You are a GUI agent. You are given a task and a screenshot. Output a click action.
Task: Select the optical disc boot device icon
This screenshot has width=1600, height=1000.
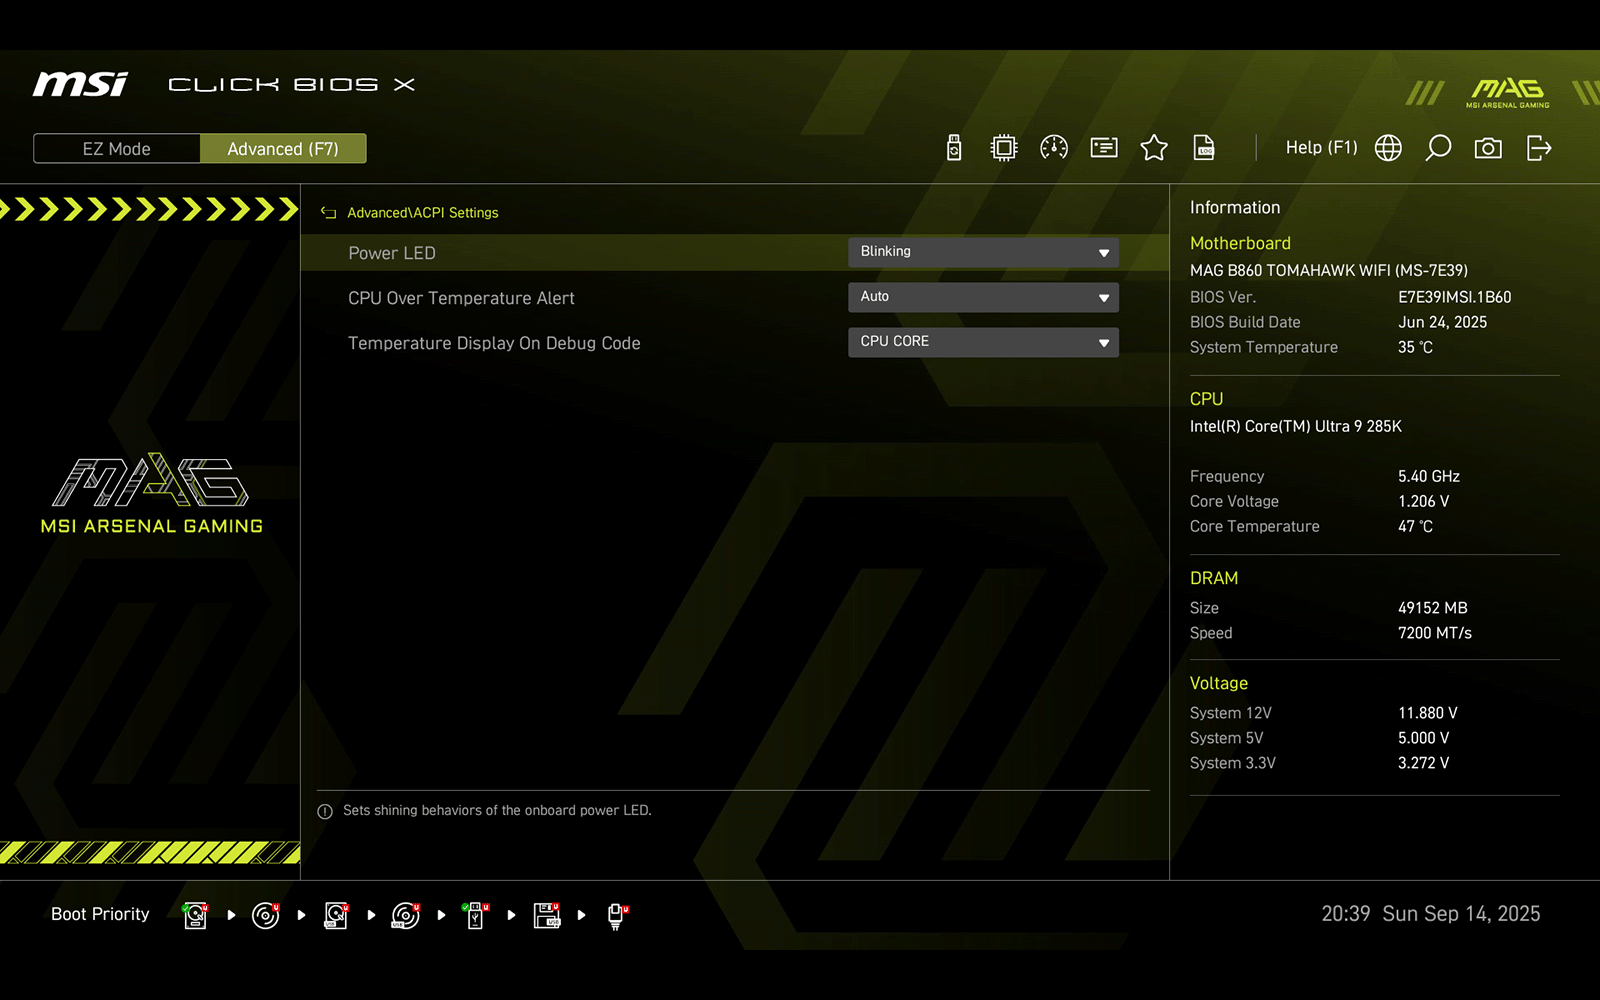pyautogui.click(x=266, y=915)
